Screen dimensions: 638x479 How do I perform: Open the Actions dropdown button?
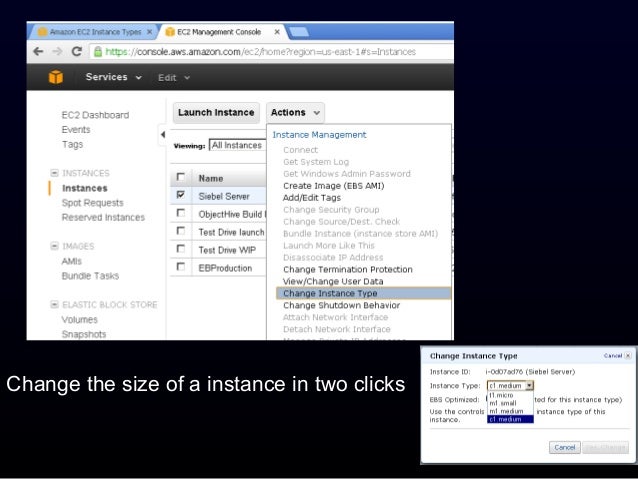pyautogui.click(x=295, y=112)
